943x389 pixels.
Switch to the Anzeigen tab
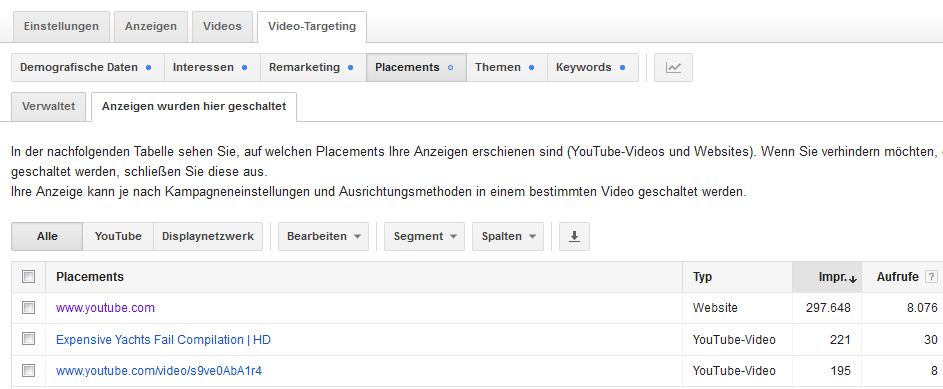pos(150,26)
